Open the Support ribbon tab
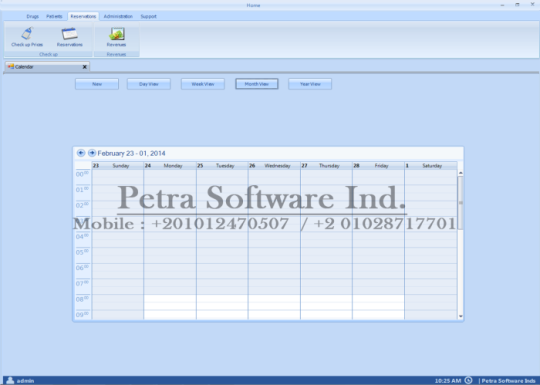The width and height of the screenshot is (540, 385). [x=148, y=16]
